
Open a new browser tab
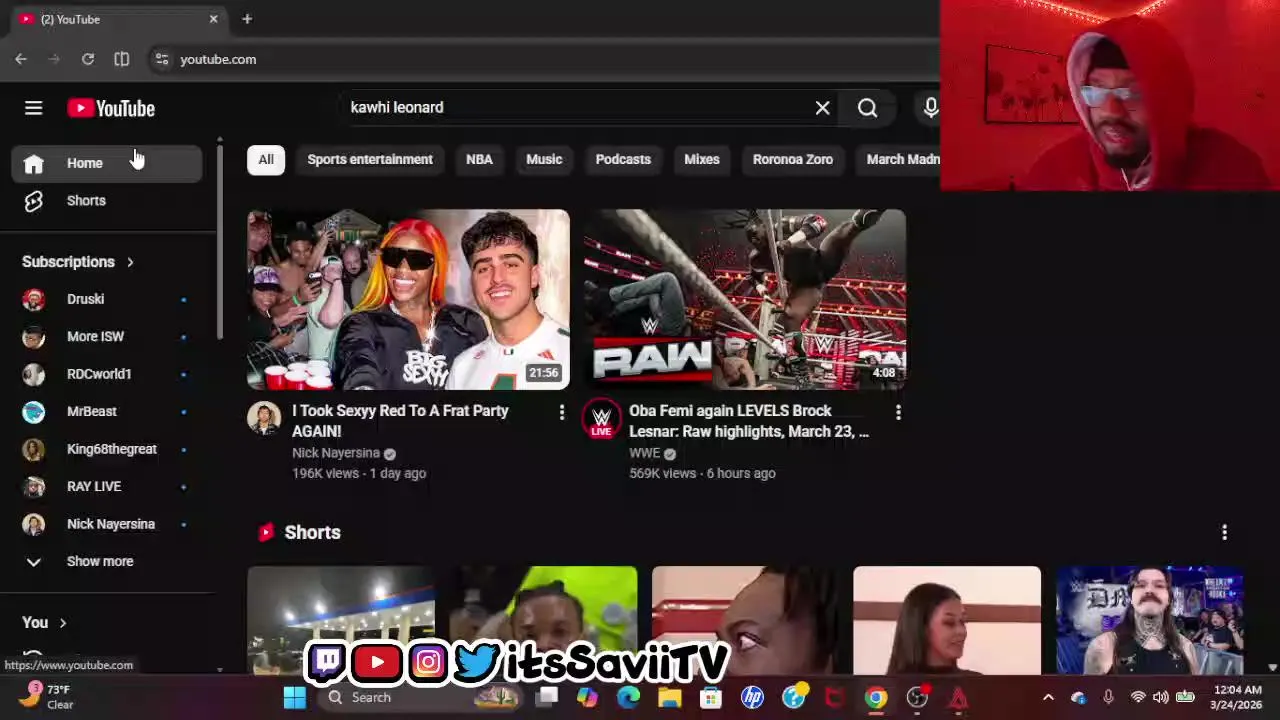tap(247, 19)
